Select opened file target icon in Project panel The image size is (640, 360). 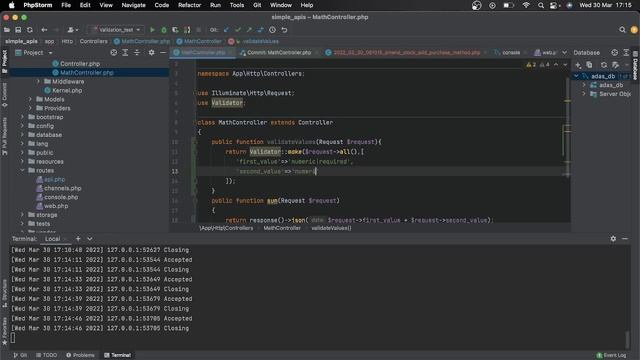point(113,53)
